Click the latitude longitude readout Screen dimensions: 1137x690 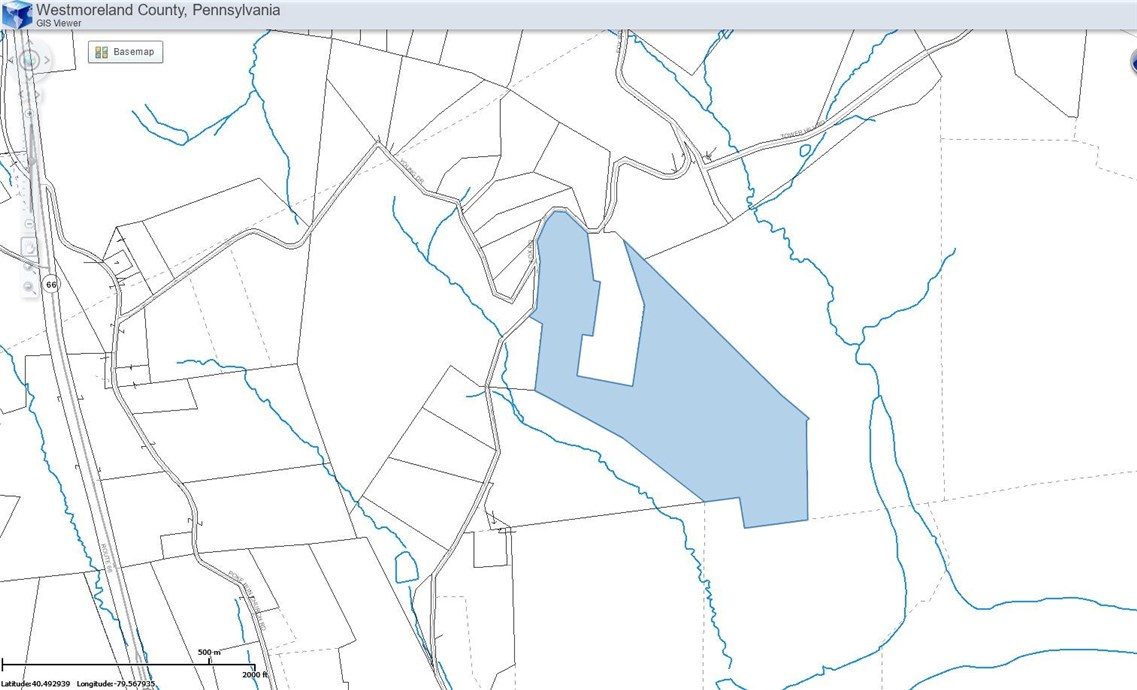coord(78,684)
